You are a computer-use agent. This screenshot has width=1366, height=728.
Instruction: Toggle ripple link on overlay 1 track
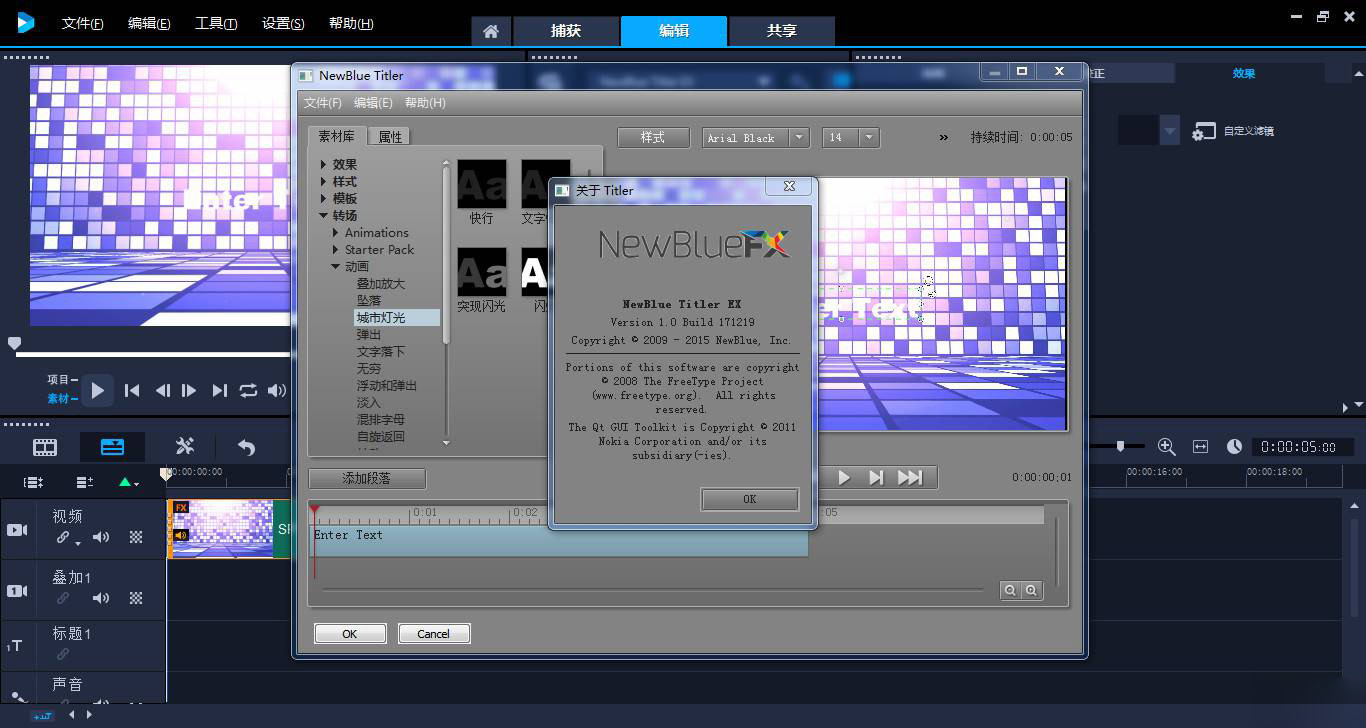tap(63, 598)
